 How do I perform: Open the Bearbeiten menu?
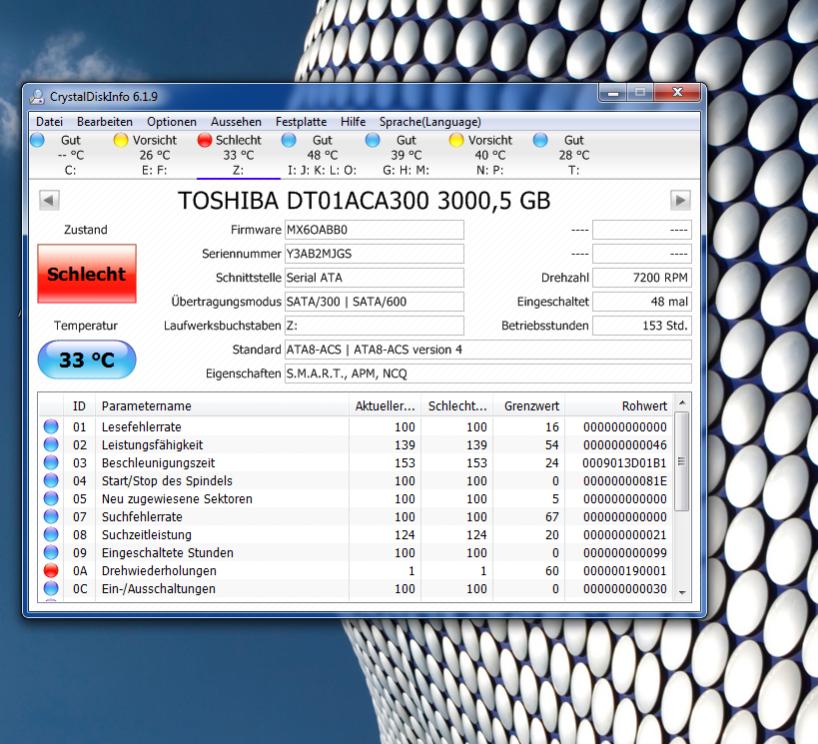click(x=105, y=122)
